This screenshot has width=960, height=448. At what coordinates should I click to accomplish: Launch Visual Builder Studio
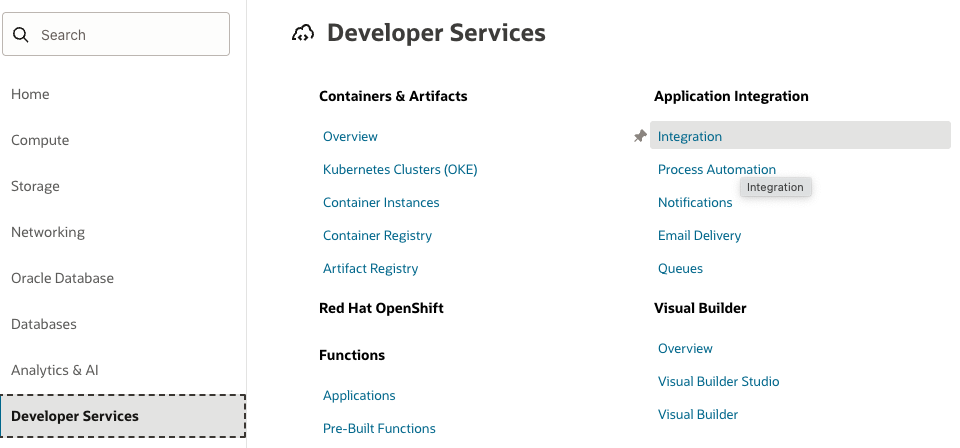coord(718,381)
